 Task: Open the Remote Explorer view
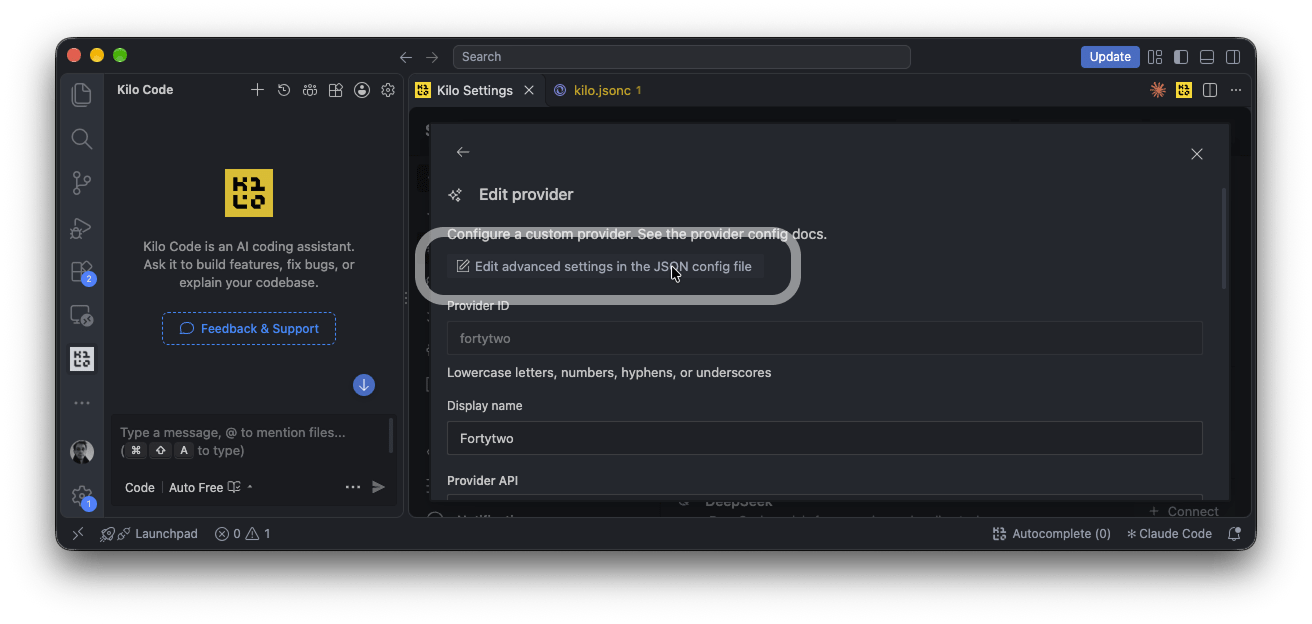(82, 316)
